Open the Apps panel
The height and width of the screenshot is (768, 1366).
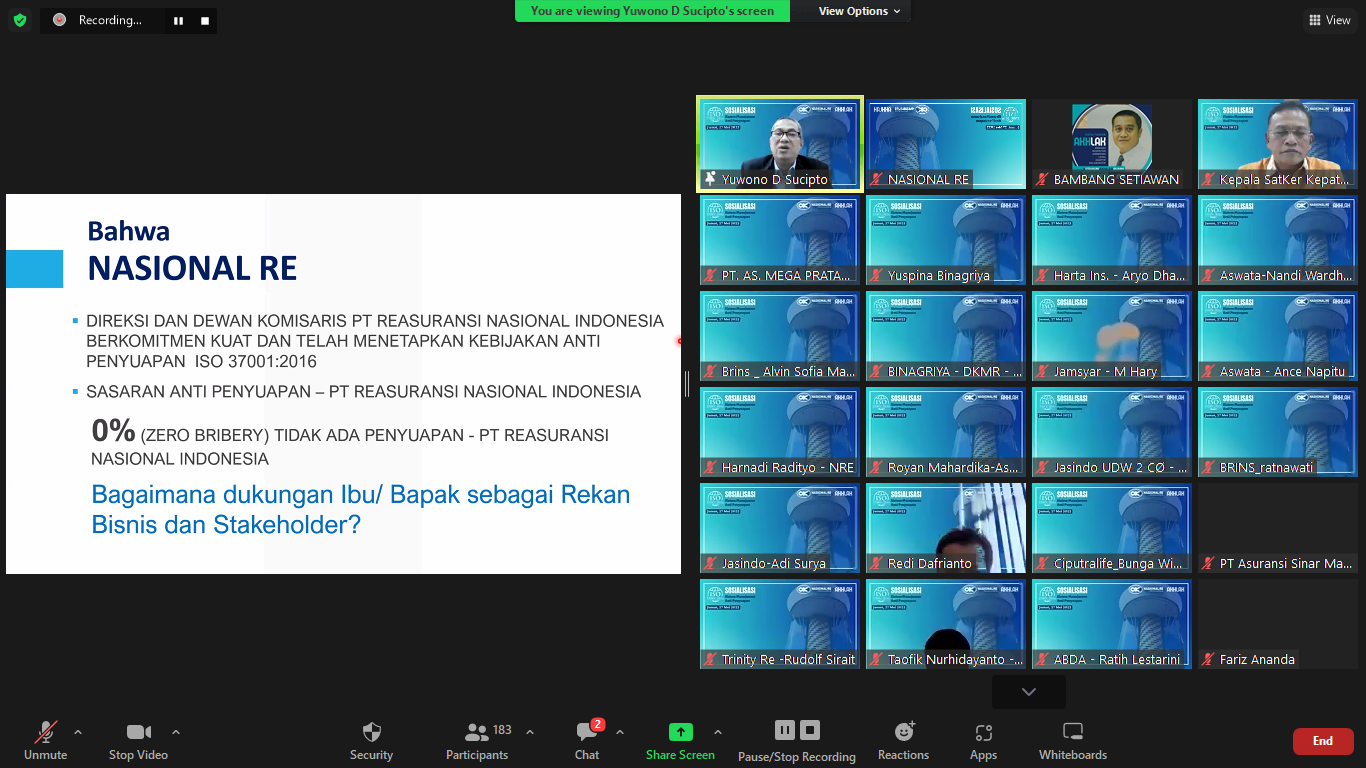point(983,741)
